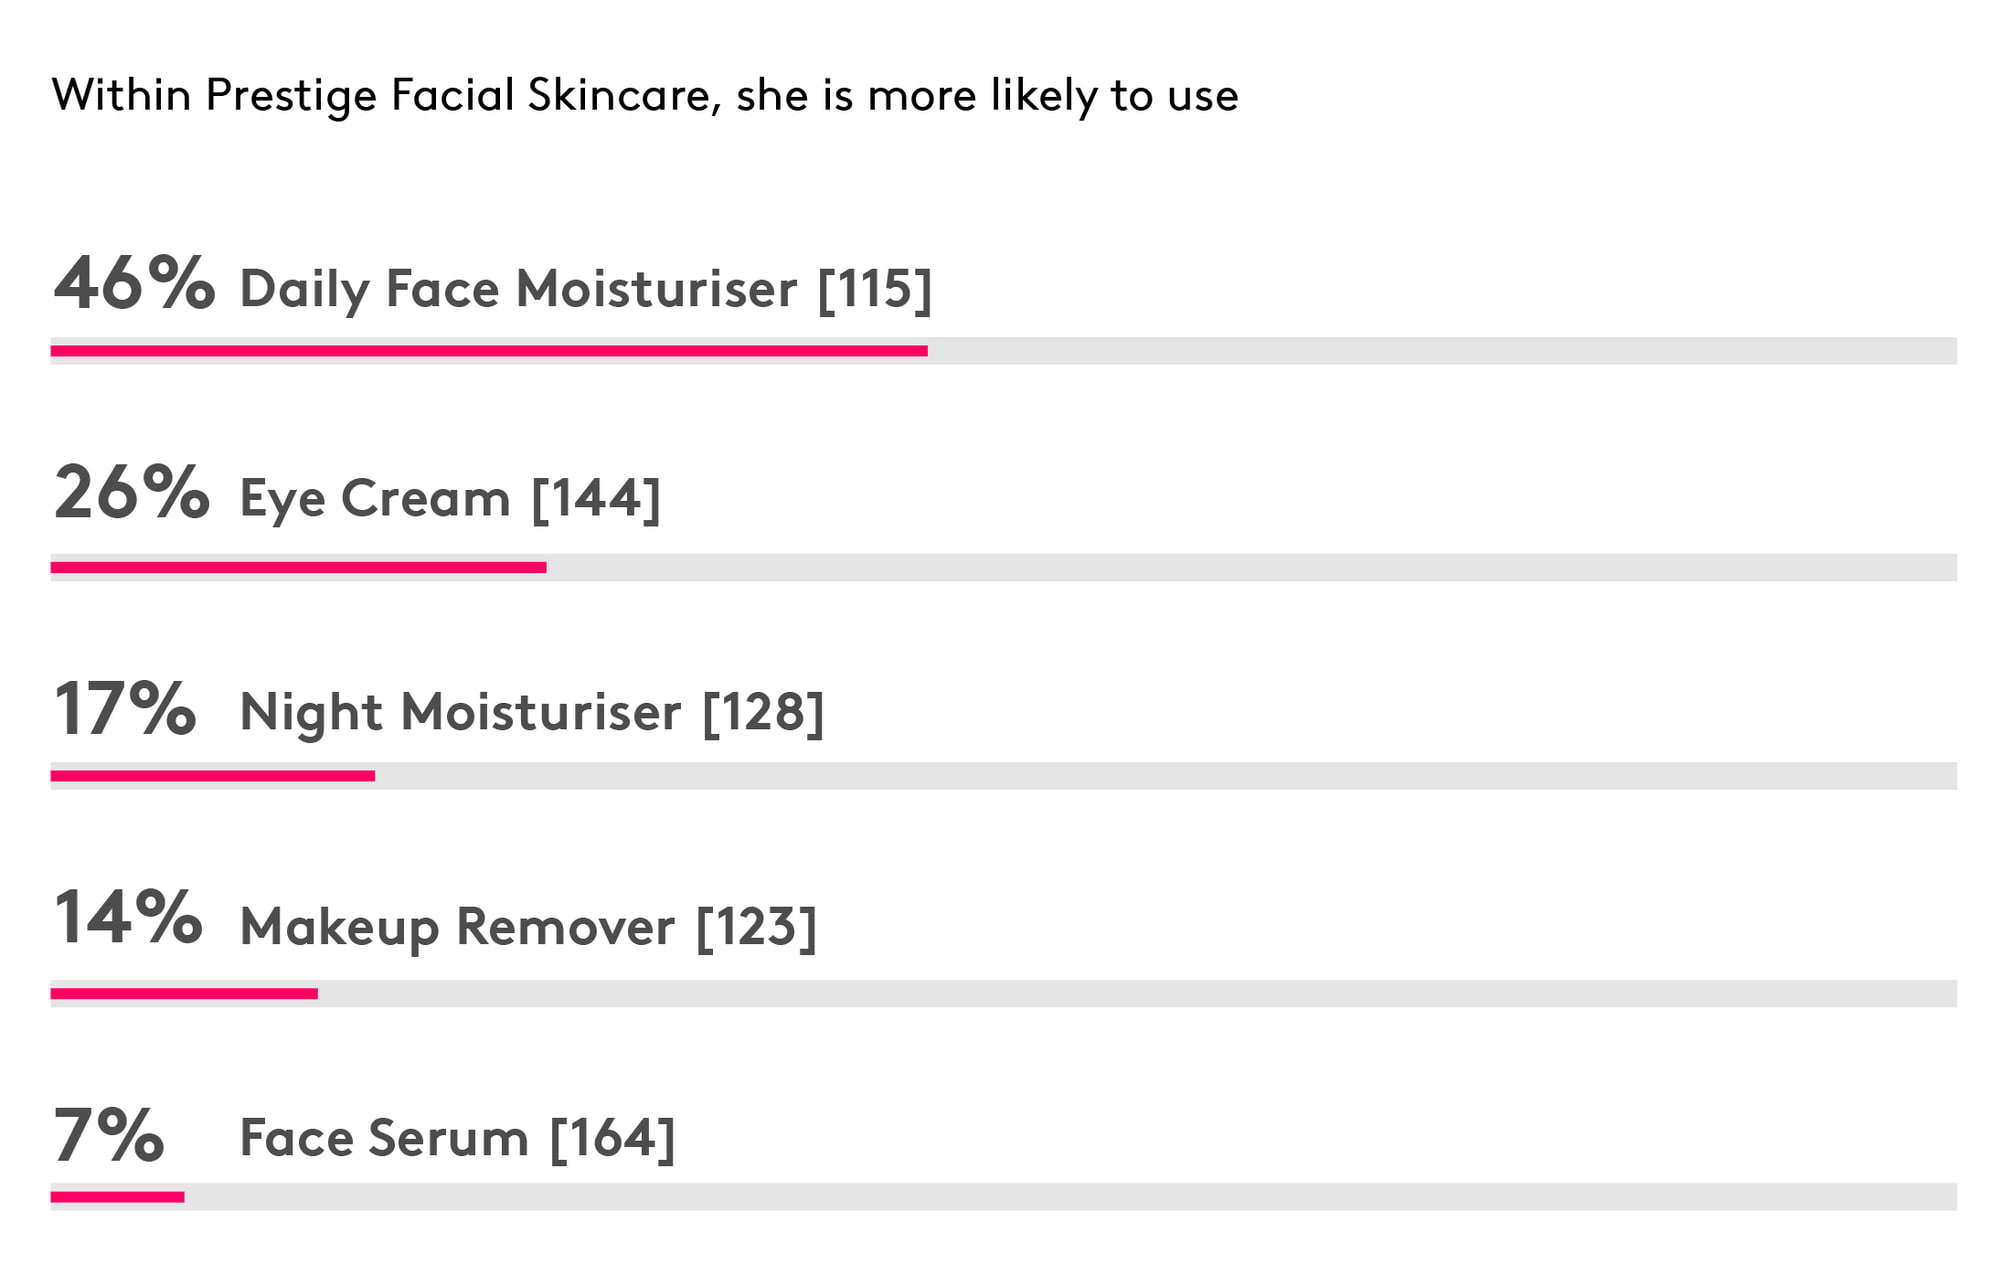Click the Within Prestige Facial Skincare heading

click(x=645, y=96)
